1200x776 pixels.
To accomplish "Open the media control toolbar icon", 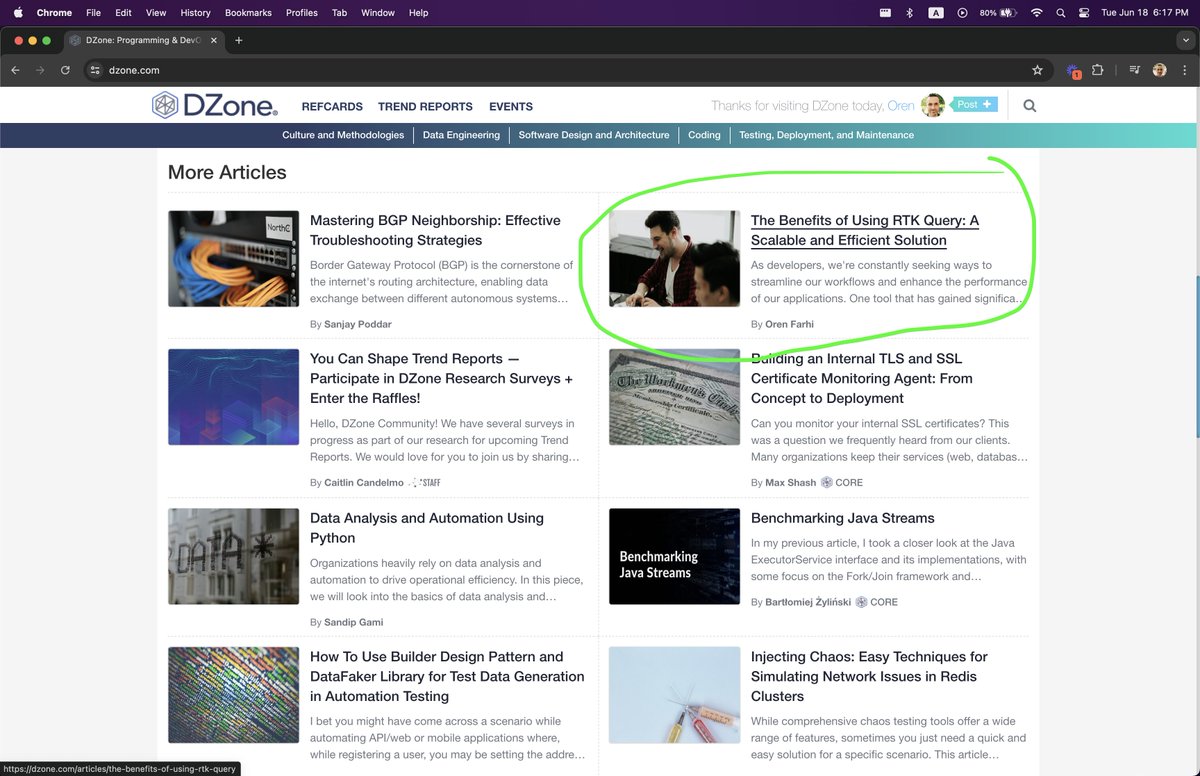I will point(1134,70).
